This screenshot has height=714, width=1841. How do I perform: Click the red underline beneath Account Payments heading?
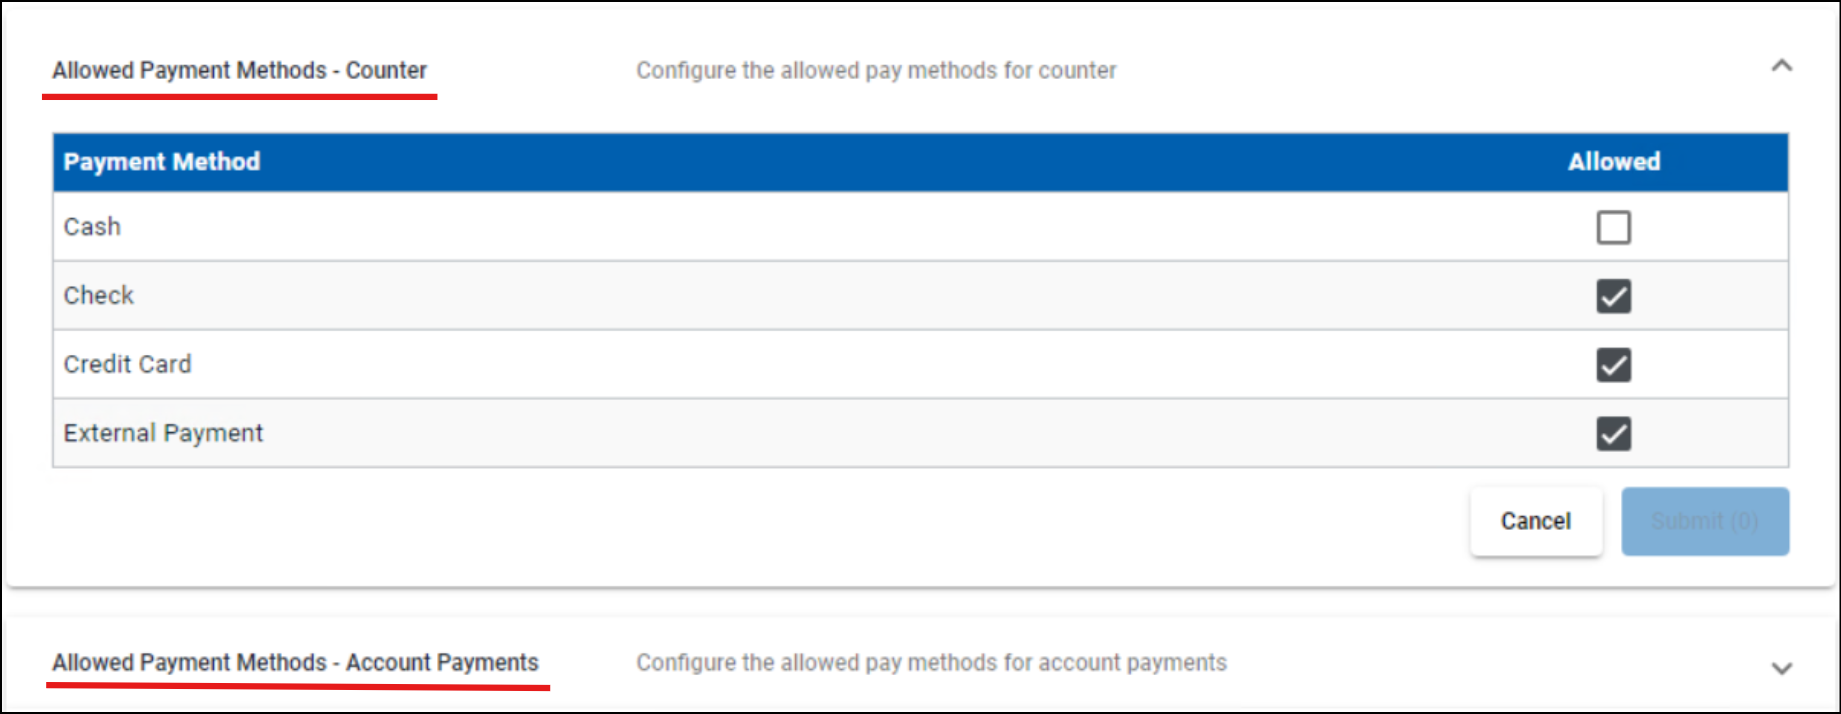(x=298, y=686)
